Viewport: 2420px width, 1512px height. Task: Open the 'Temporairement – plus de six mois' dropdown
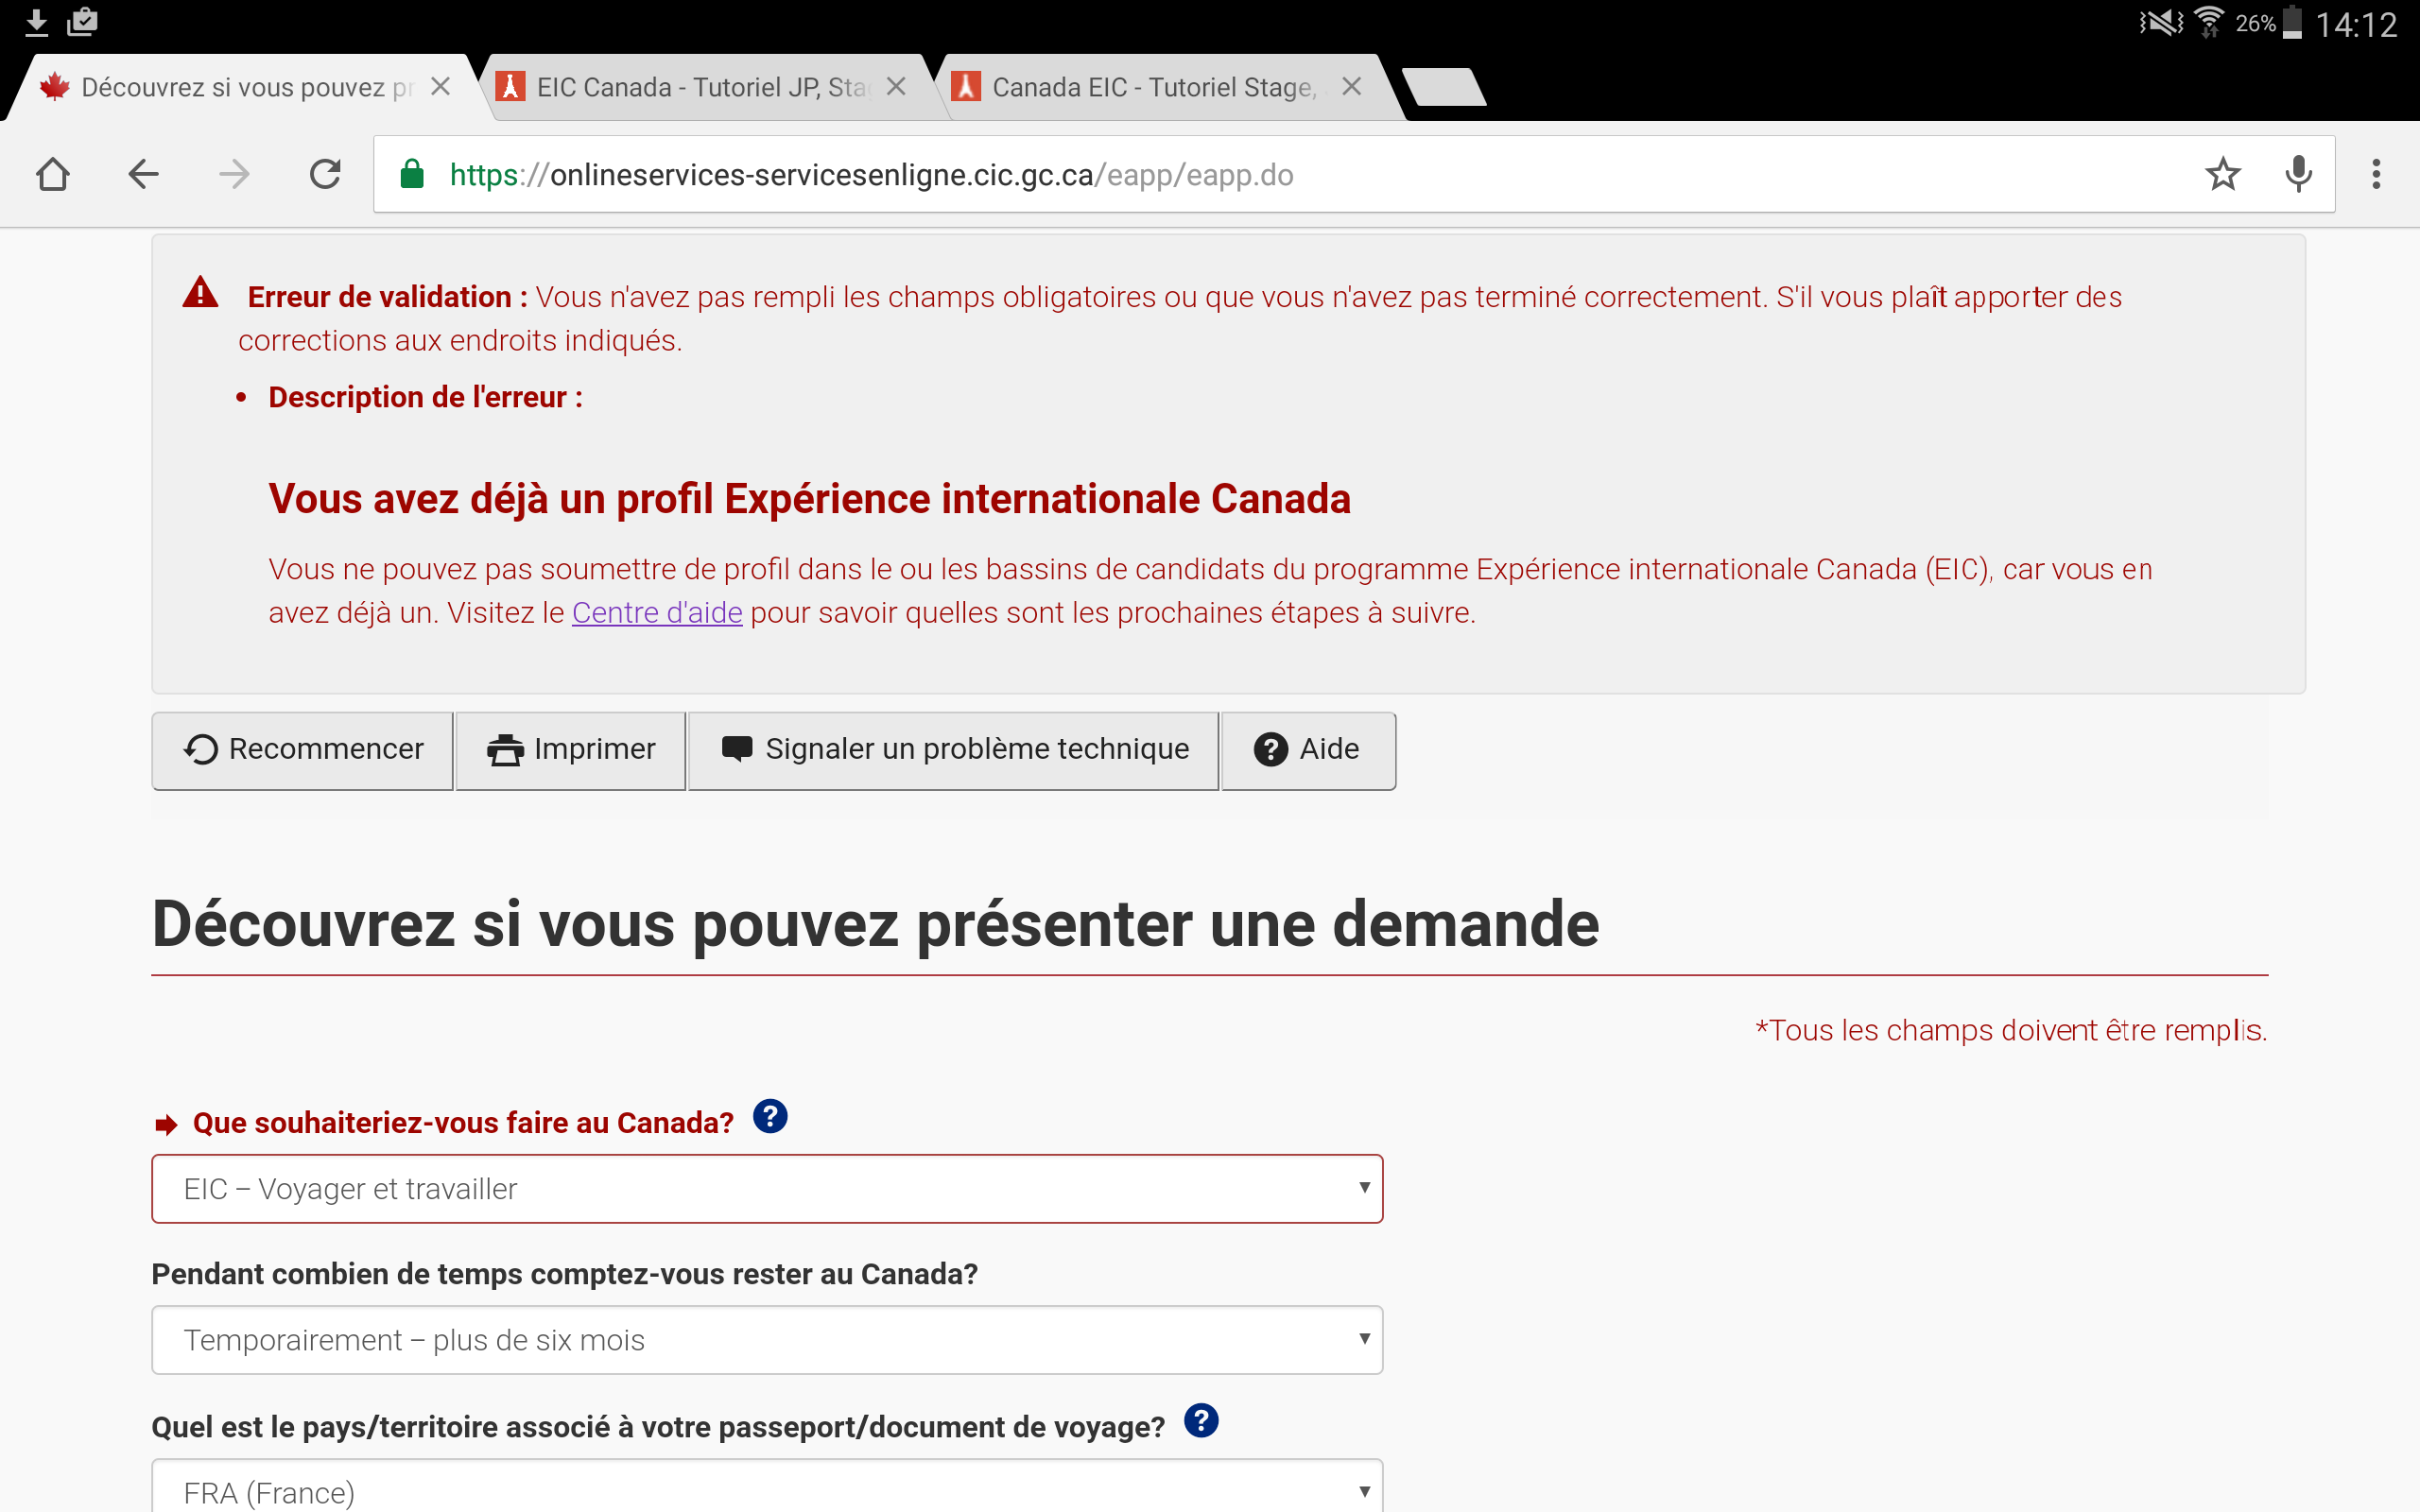(767, 1340)
